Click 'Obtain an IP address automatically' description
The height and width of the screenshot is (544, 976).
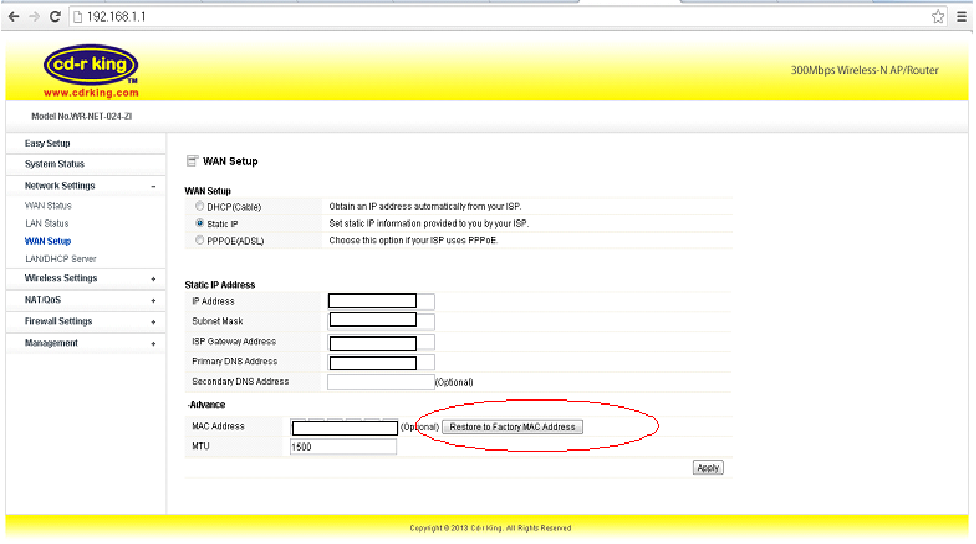pyautogui.click(x=425, y=206)
